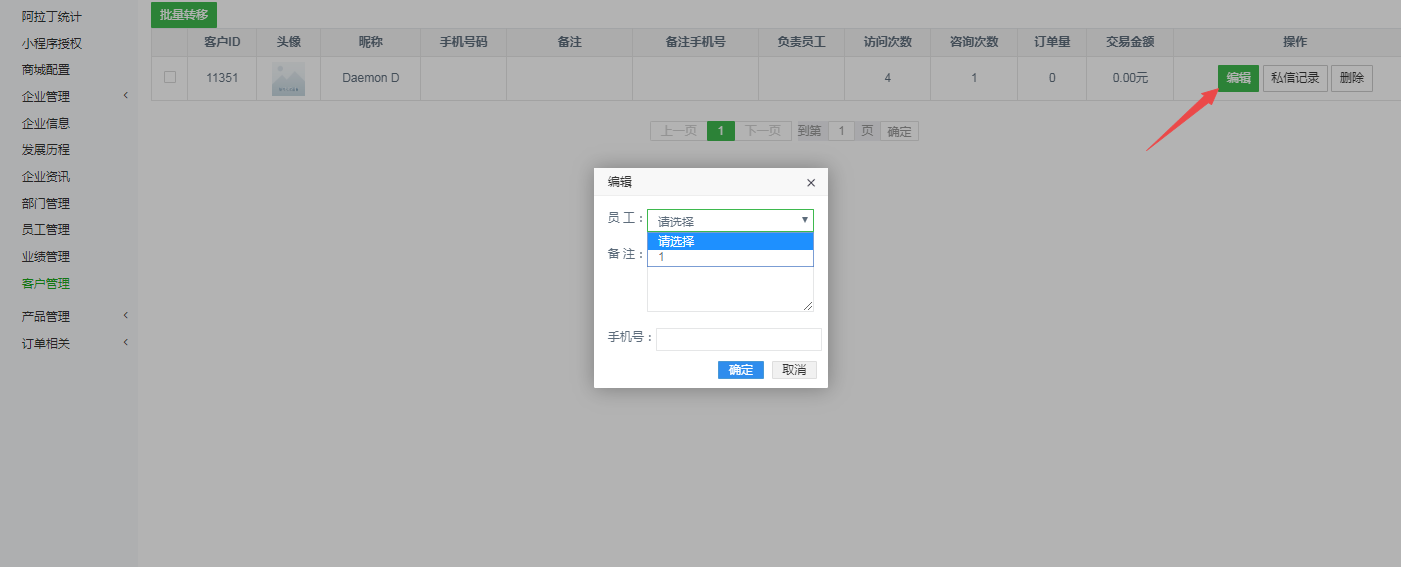Screen dimensions: 1401x567
Task: Open 员工管理 in the sidebar
Action: (46, 229)
